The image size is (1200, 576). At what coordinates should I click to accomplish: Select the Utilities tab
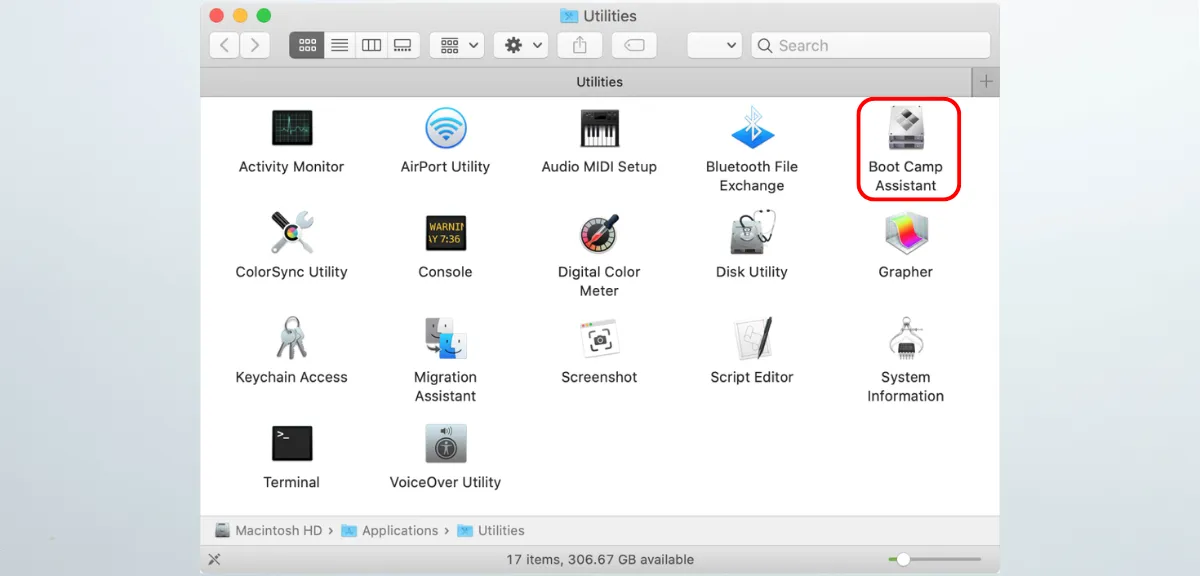[599, 82]
